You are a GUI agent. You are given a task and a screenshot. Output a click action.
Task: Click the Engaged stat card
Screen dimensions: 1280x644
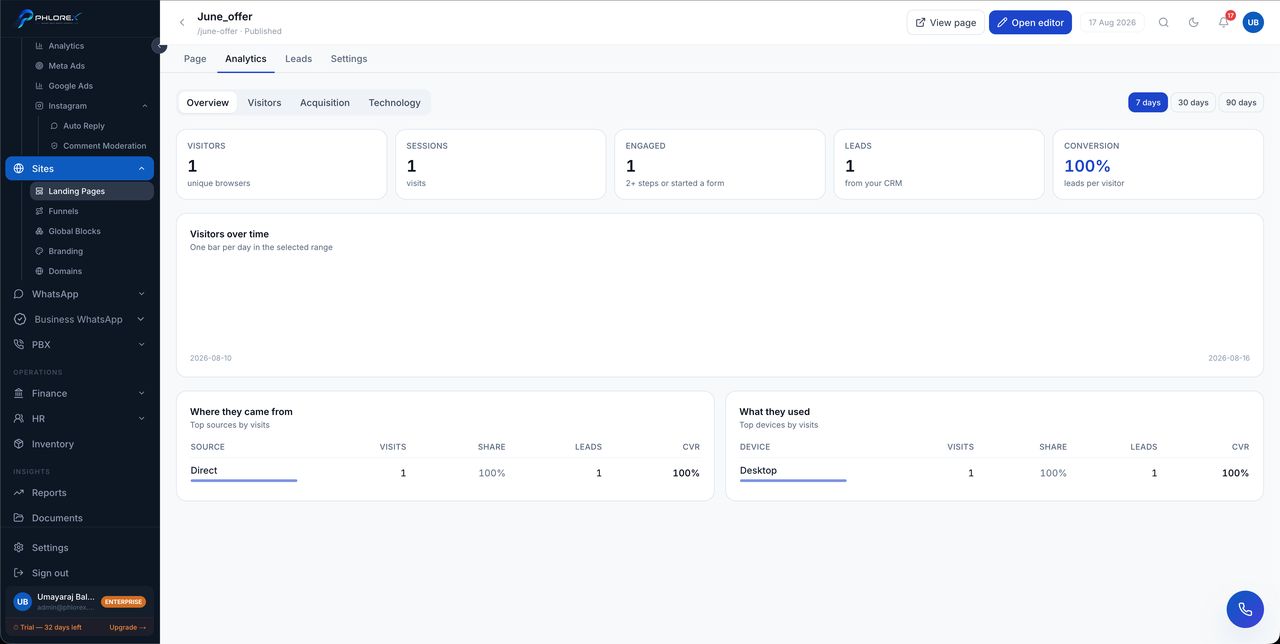click(x=720, y=164)
